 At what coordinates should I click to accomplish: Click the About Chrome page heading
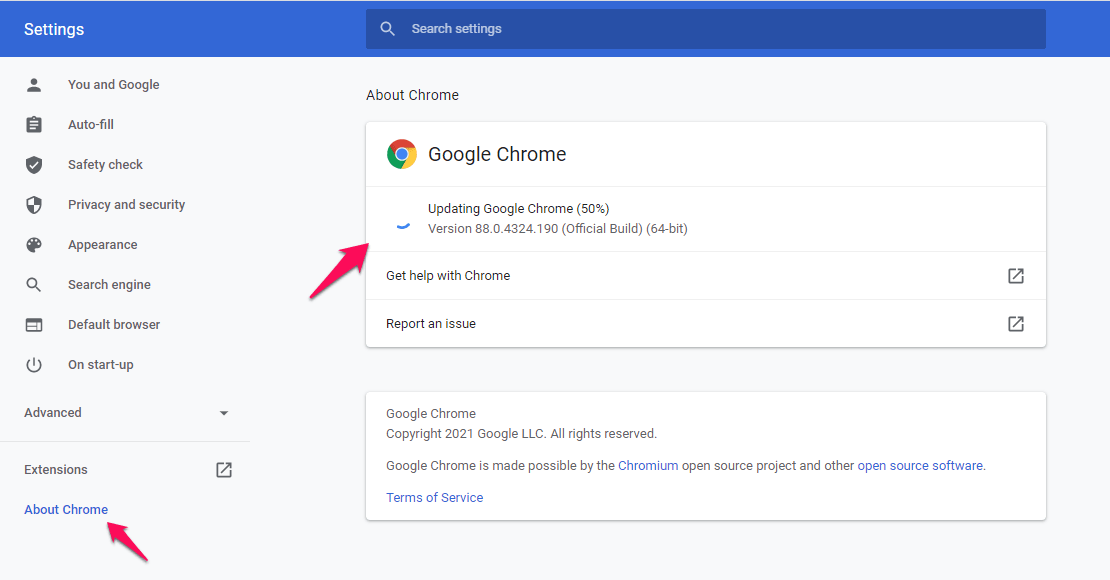[x=412, y=95]
